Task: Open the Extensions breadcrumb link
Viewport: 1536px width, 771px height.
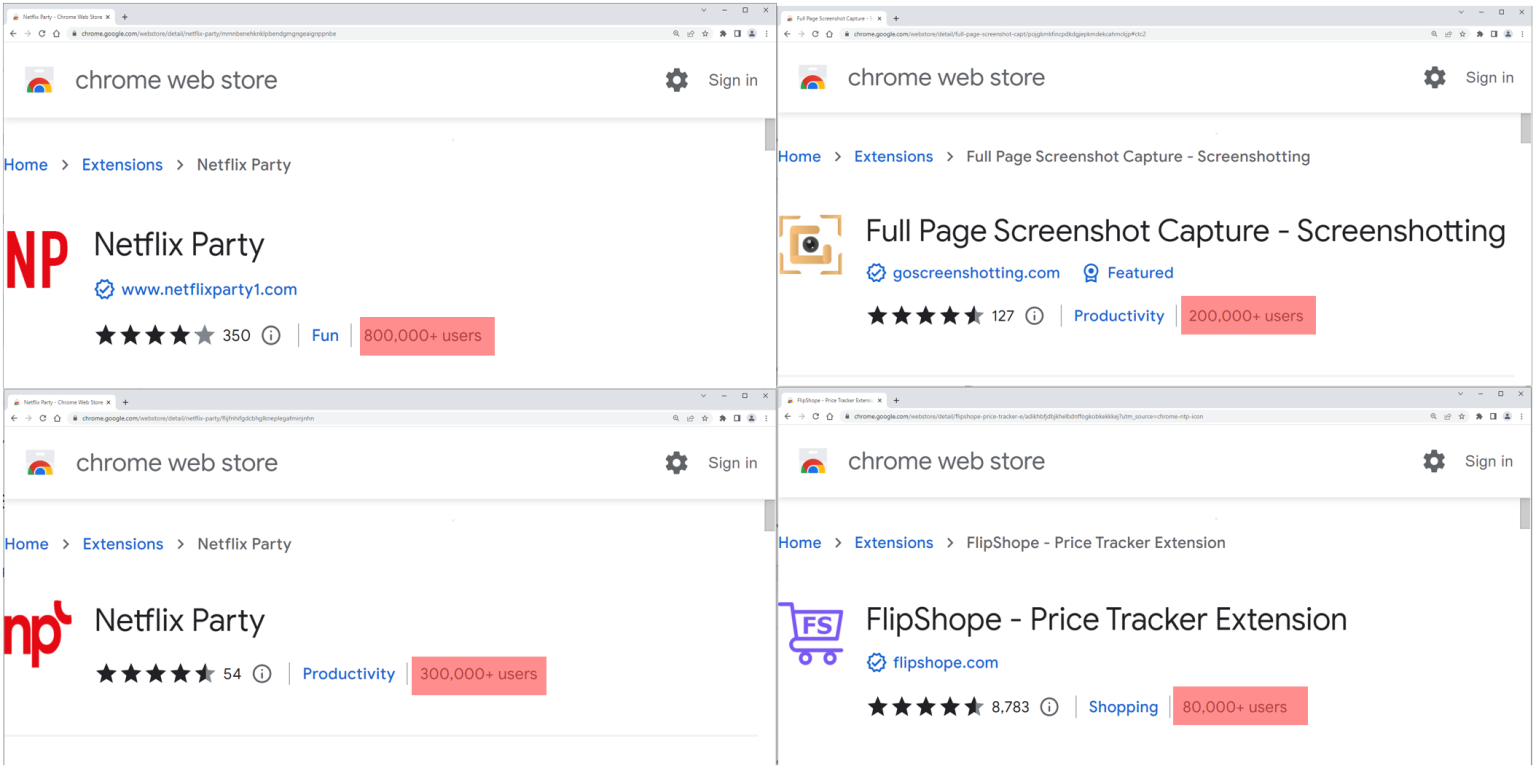Action: pos(122,164)
